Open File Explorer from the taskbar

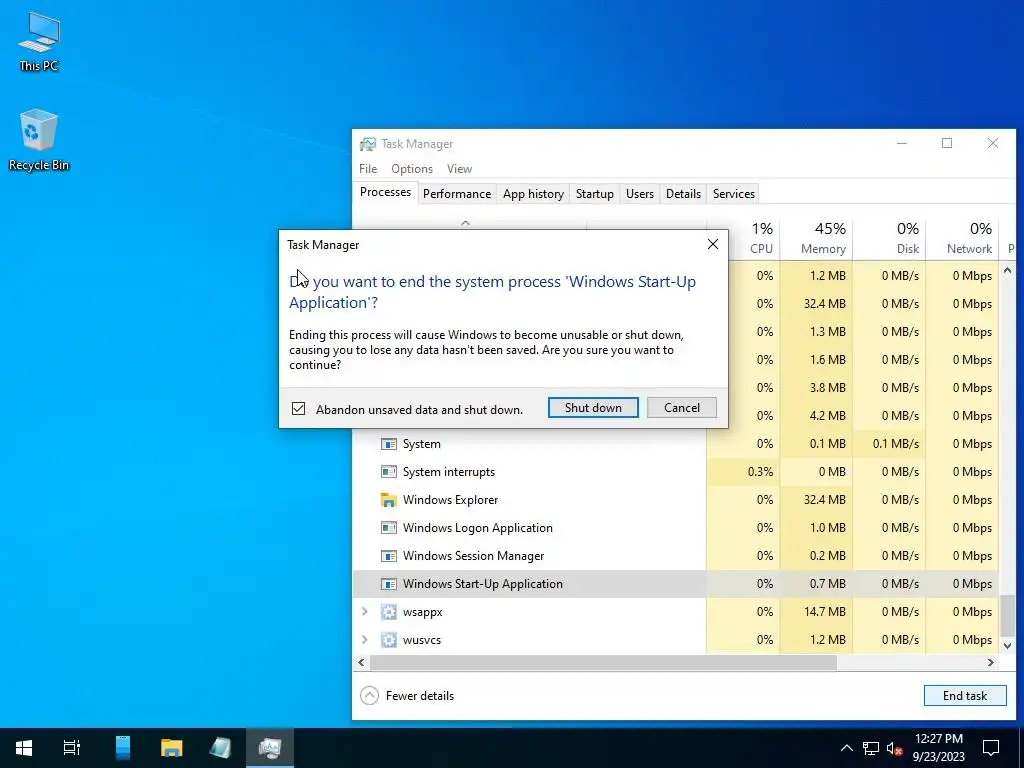171,747
